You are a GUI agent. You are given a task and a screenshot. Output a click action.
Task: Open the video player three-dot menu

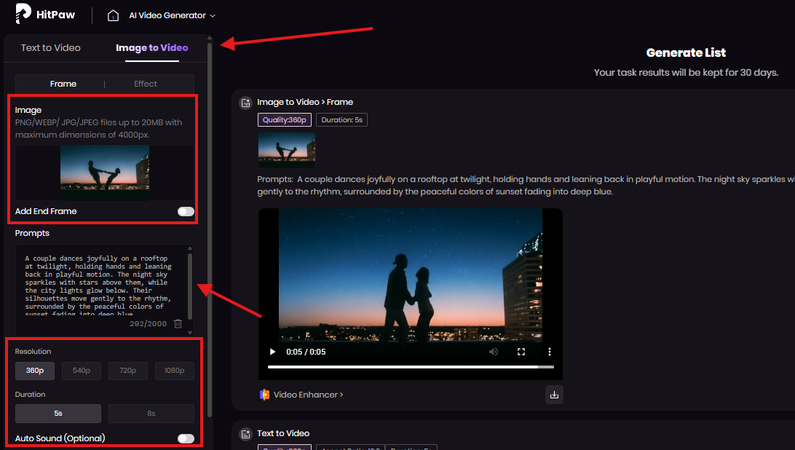point(549,352)
